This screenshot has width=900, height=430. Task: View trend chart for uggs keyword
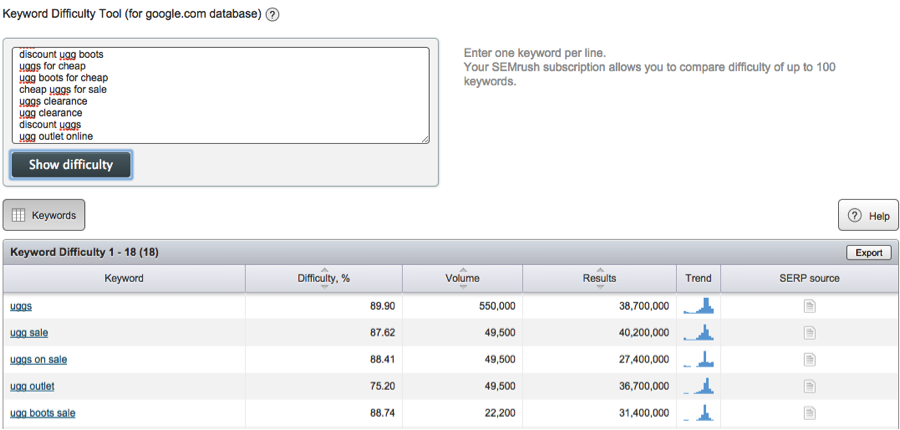pos(698,305)
